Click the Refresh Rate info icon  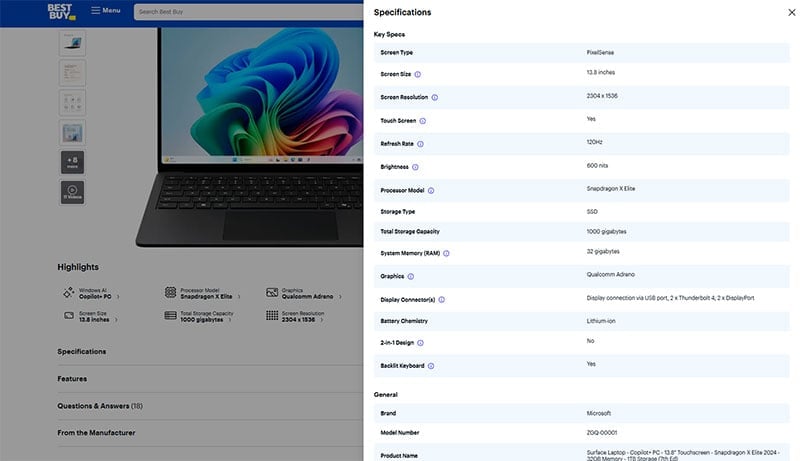pos(421,144)
